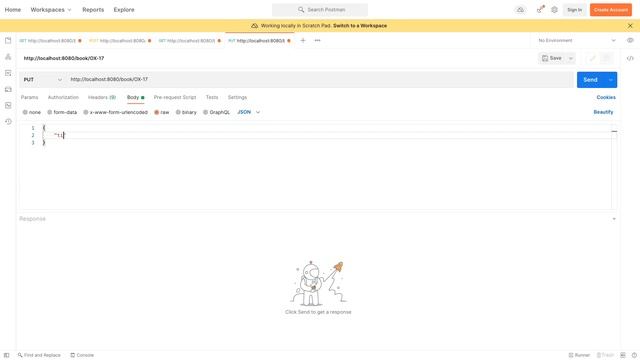640x360 pixels.
Task: Open the Headers tab
Action: 102,98
